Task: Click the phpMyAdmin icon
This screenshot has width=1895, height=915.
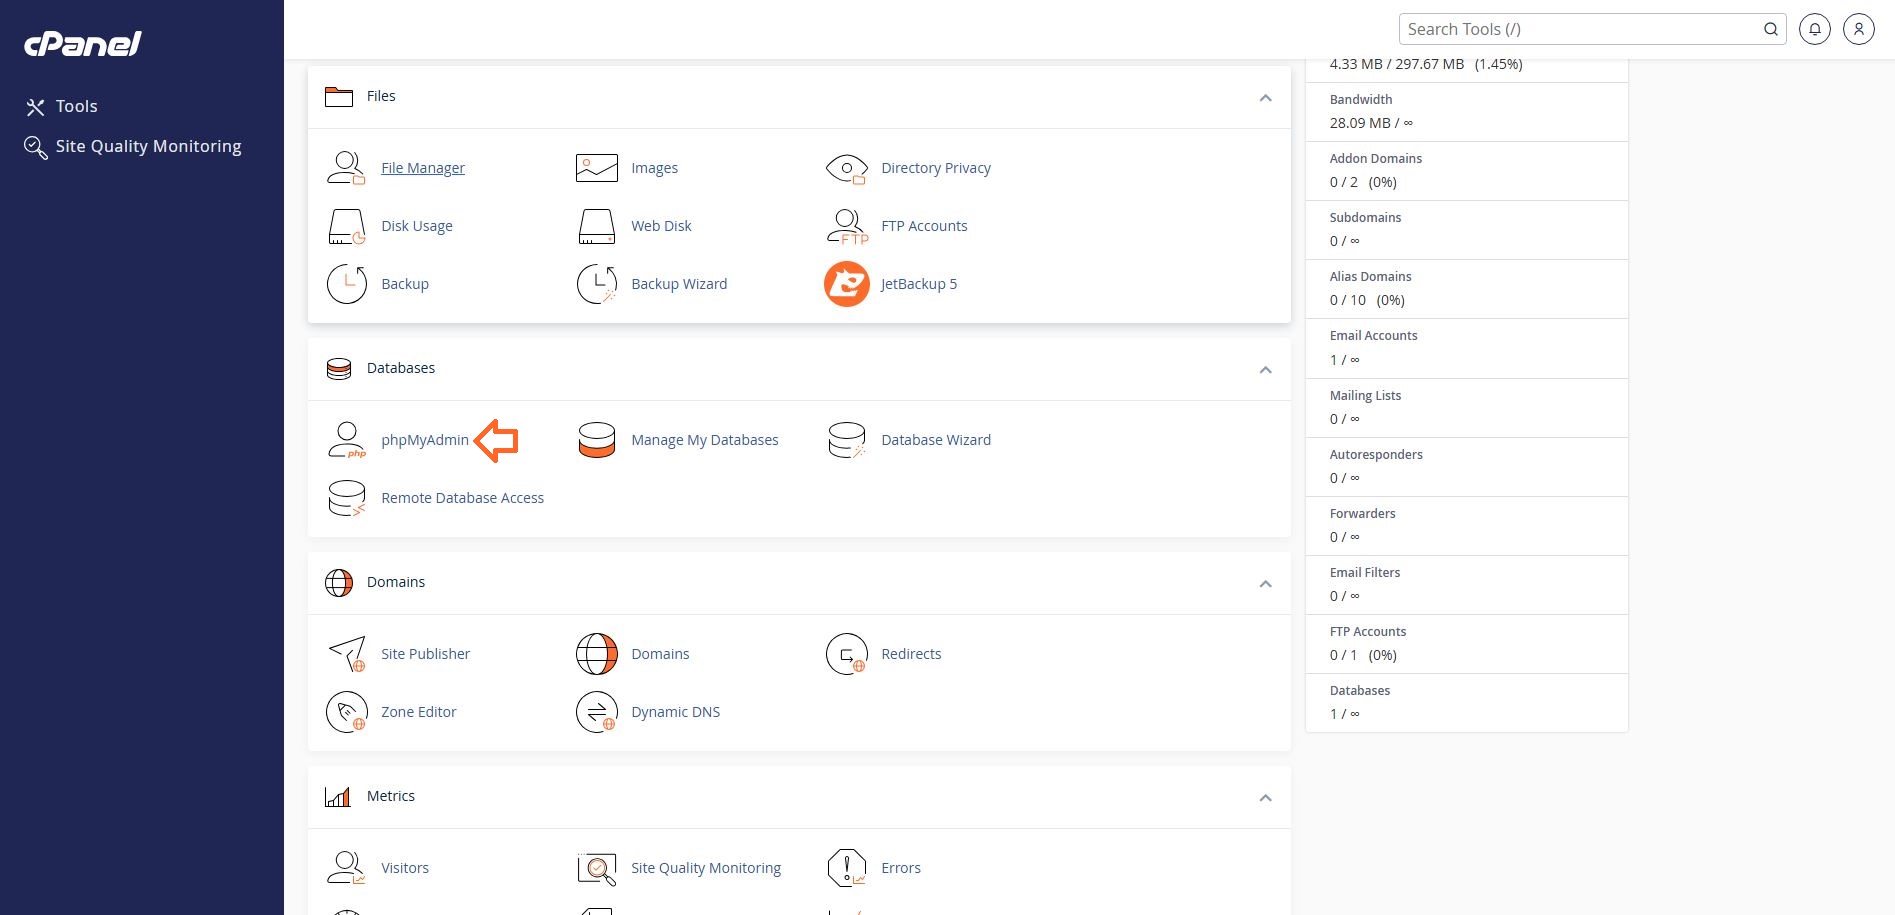Action: tap(346, 440)
